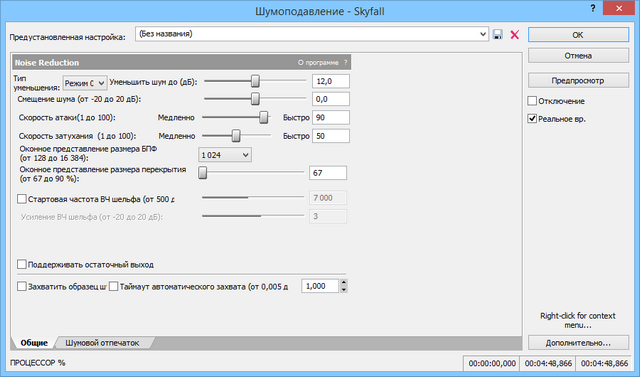This screenshot has height=377, width=640.
Task: Switch to the Общие tab
Action: coord(34,343)
